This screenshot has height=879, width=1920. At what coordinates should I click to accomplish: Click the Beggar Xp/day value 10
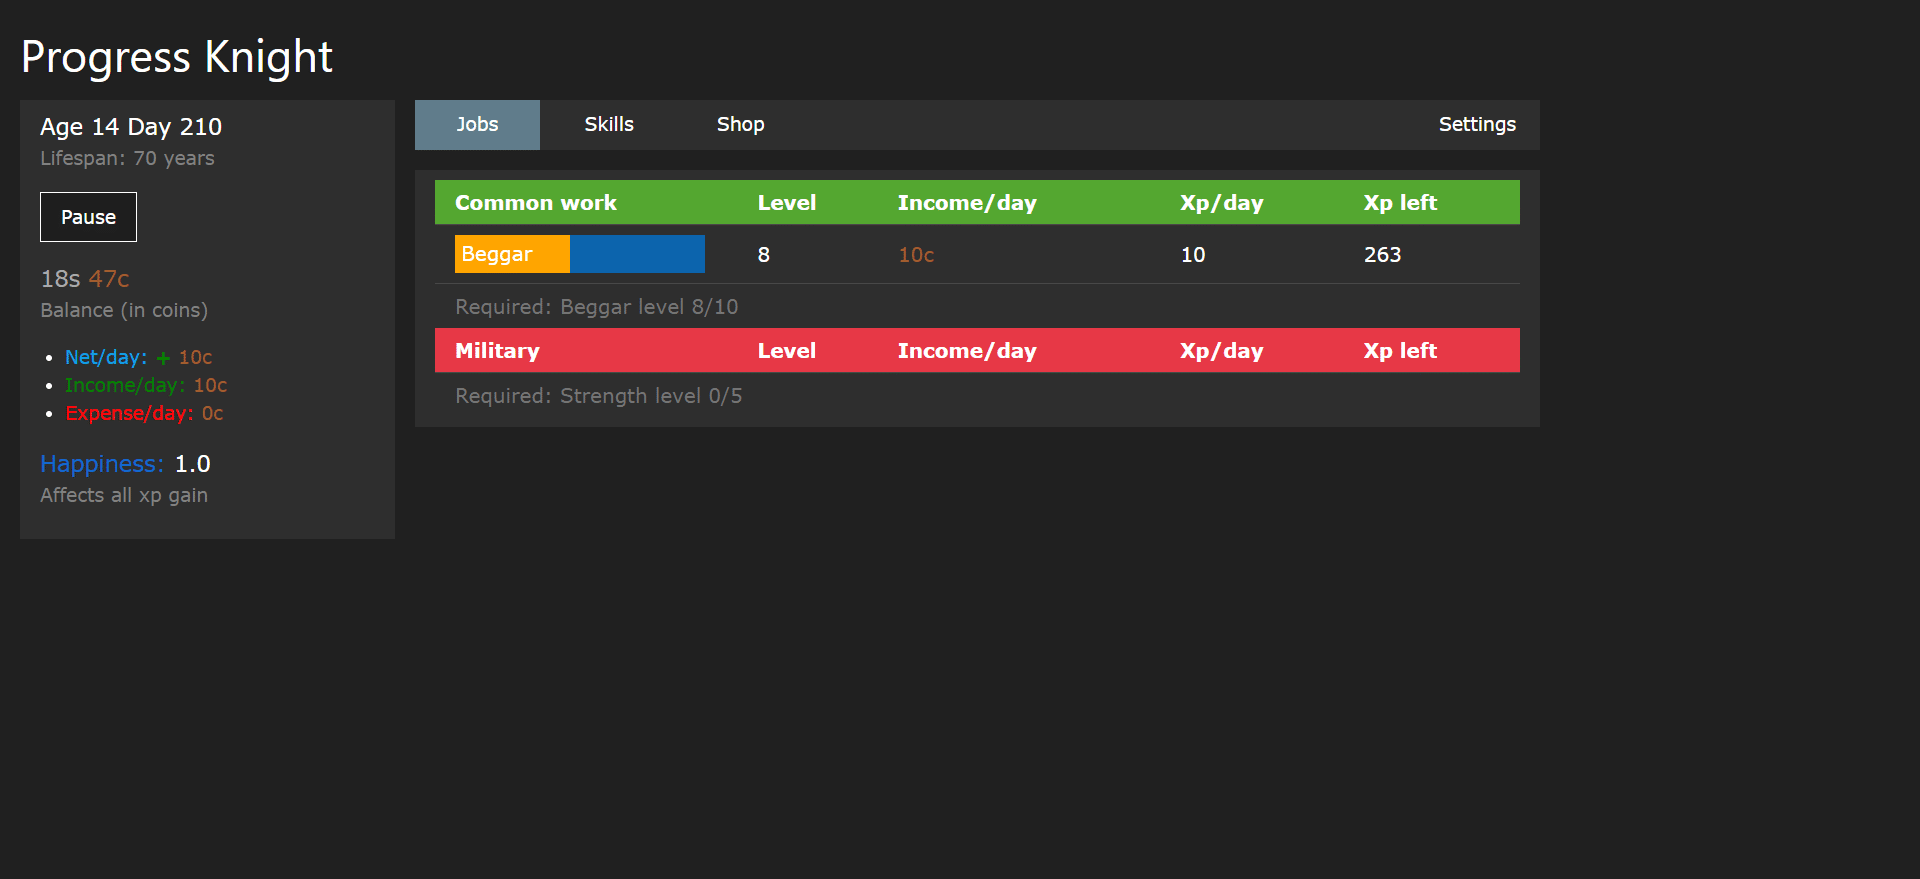(x=1193, y=255)
